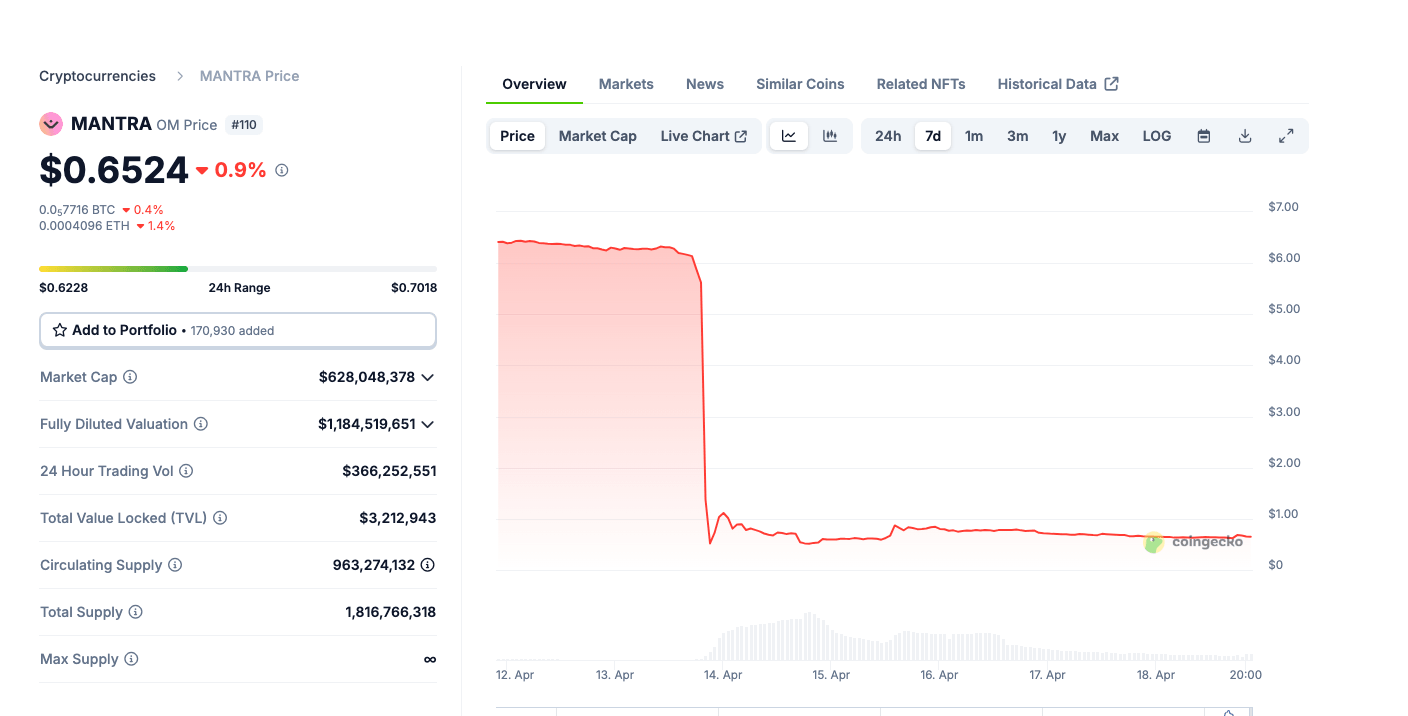Open the calendar date range icon
The image size is (1408, 716).
(x=1203, y=135)
